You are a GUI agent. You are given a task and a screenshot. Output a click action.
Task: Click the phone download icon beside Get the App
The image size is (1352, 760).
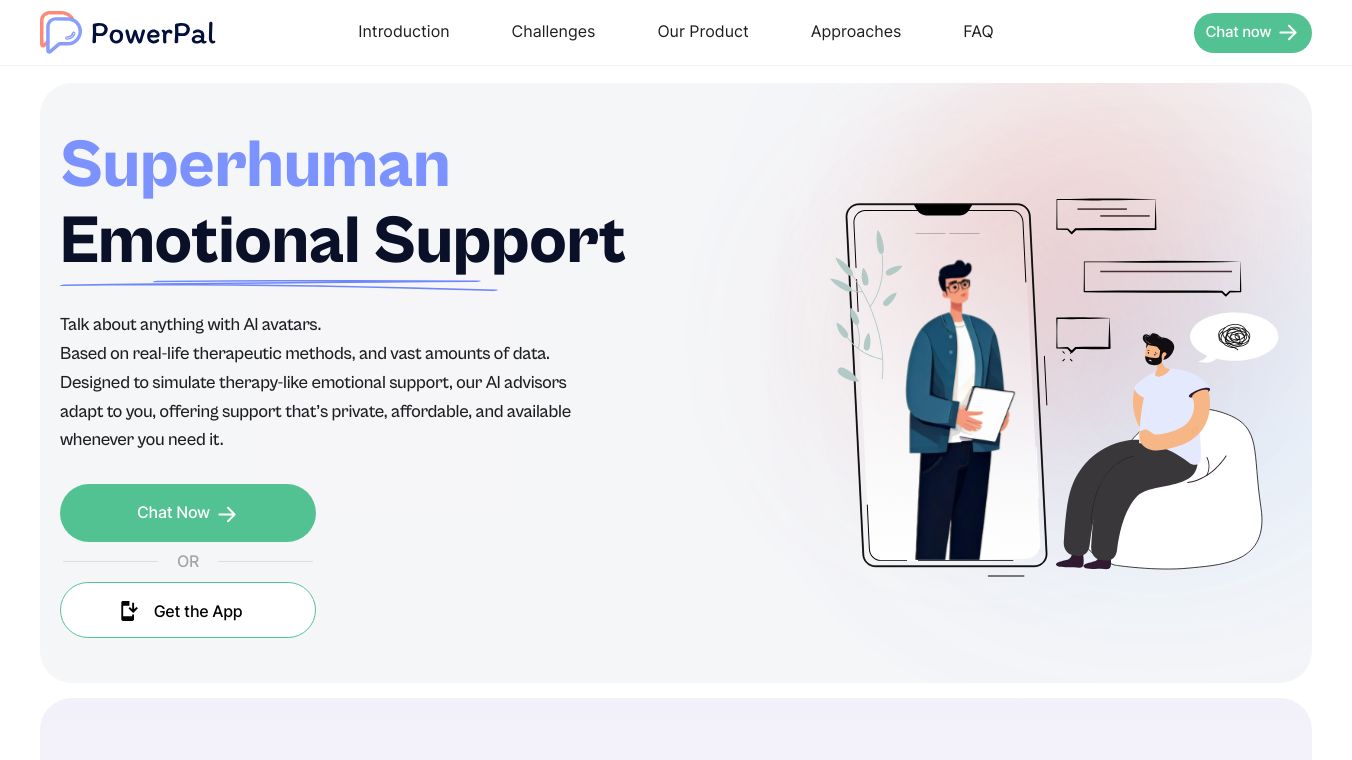[129, 611]
